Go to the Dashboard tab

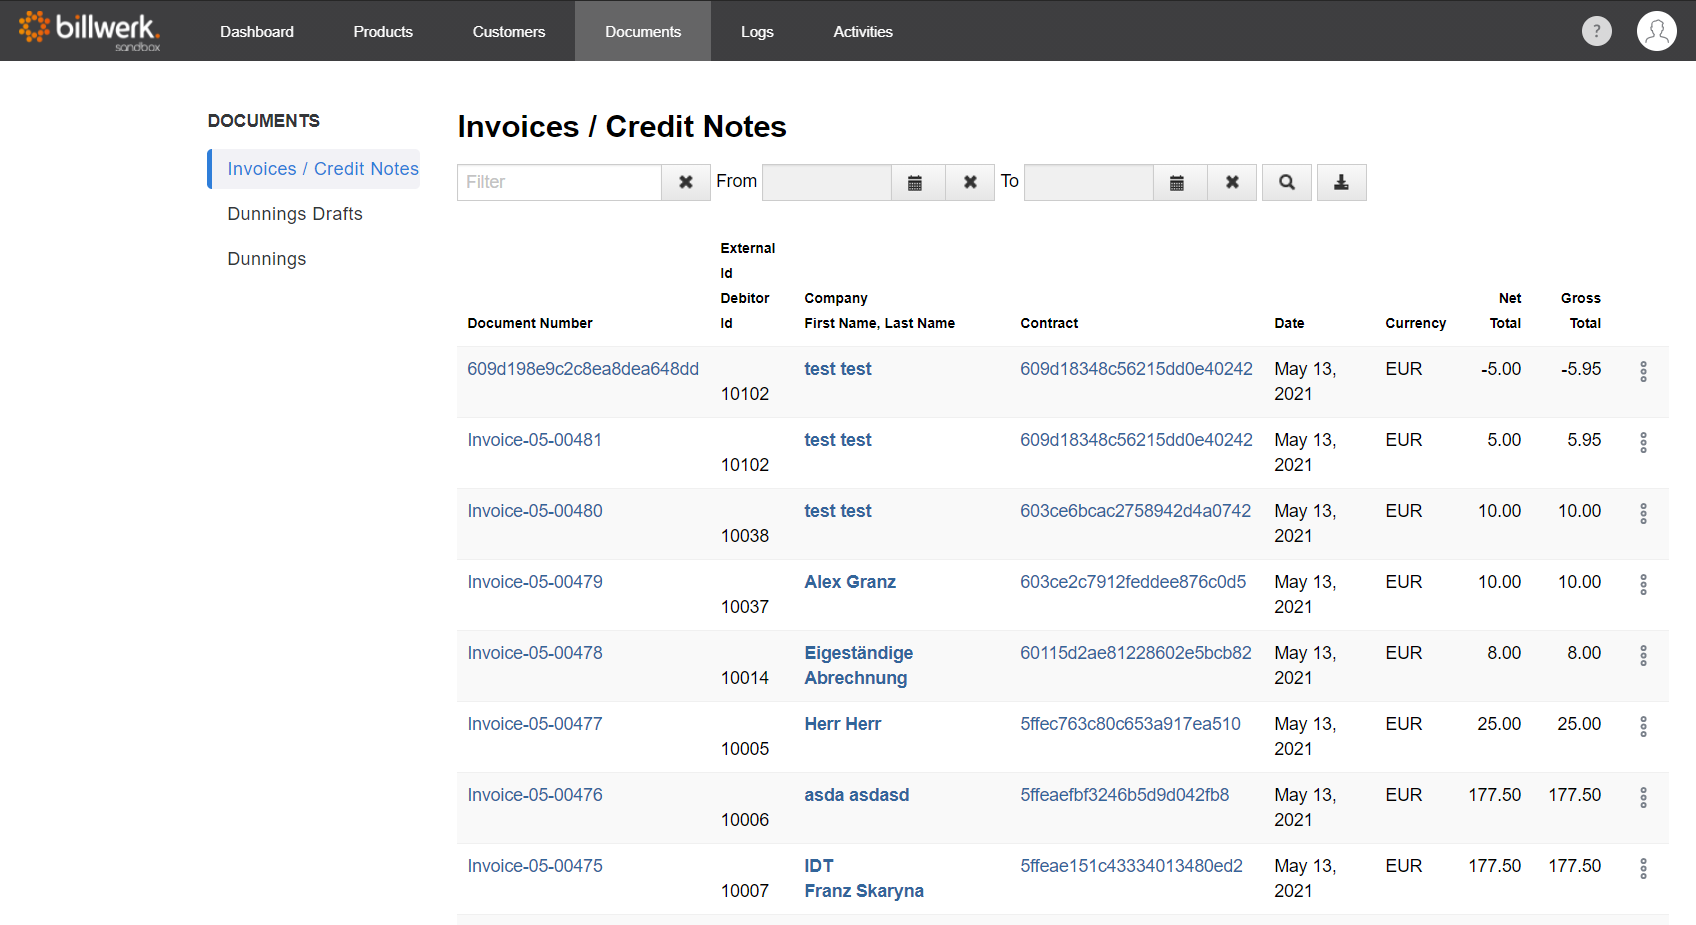click(x=257, y=31)
